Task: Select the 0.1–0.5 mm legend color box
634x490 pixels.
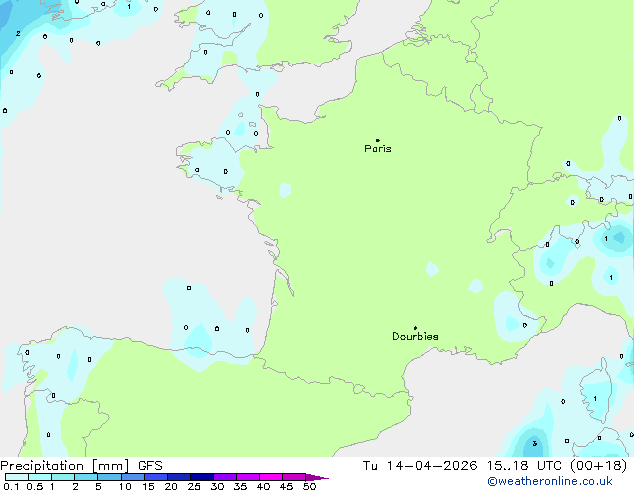Action: 17,477
